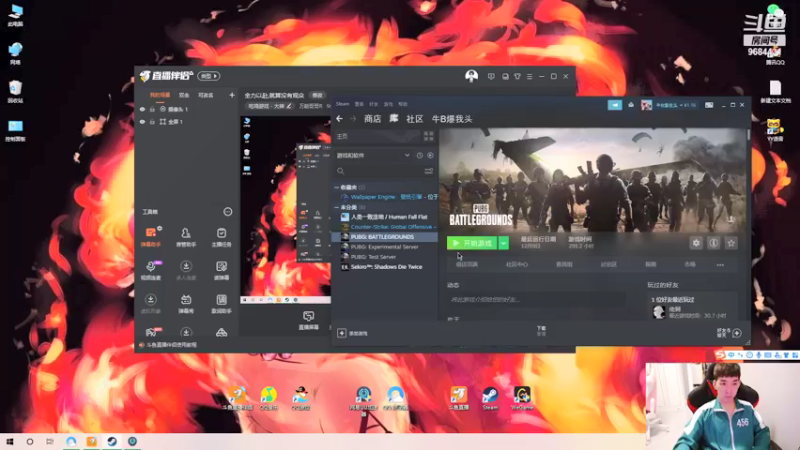
Task: Open the three-dots more links menu on game page
Action: click(720, 265)
